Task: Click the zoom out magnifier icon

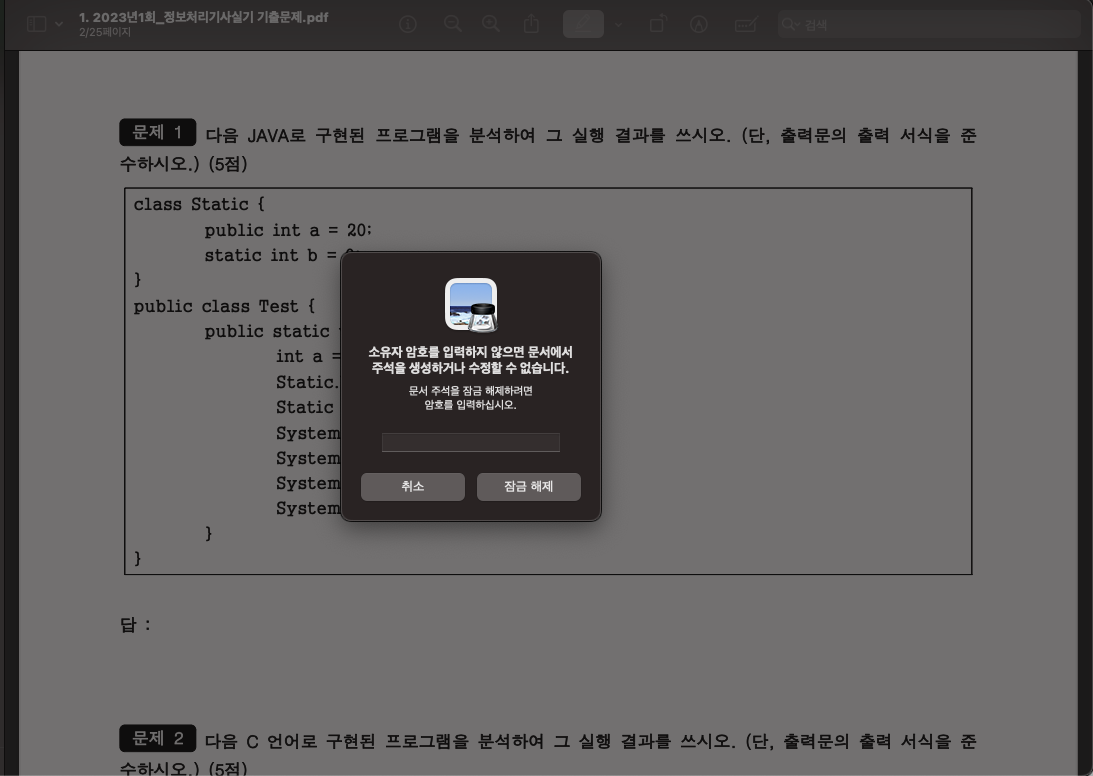Action: point(452,24)
